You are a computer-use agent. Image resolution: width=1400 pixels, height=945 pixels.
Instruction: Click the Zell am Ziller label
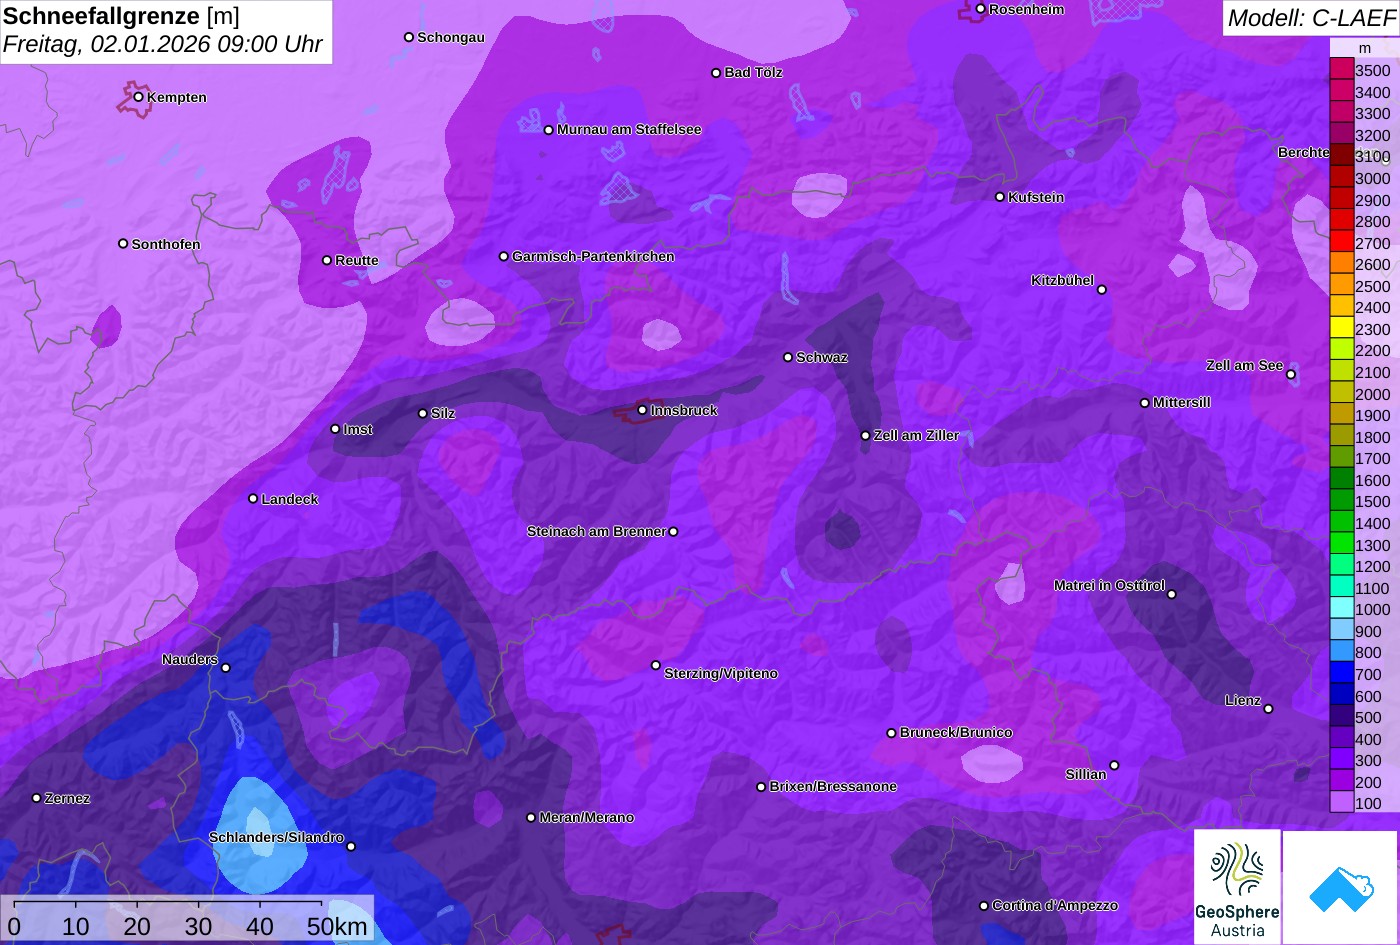coord(916,435)
